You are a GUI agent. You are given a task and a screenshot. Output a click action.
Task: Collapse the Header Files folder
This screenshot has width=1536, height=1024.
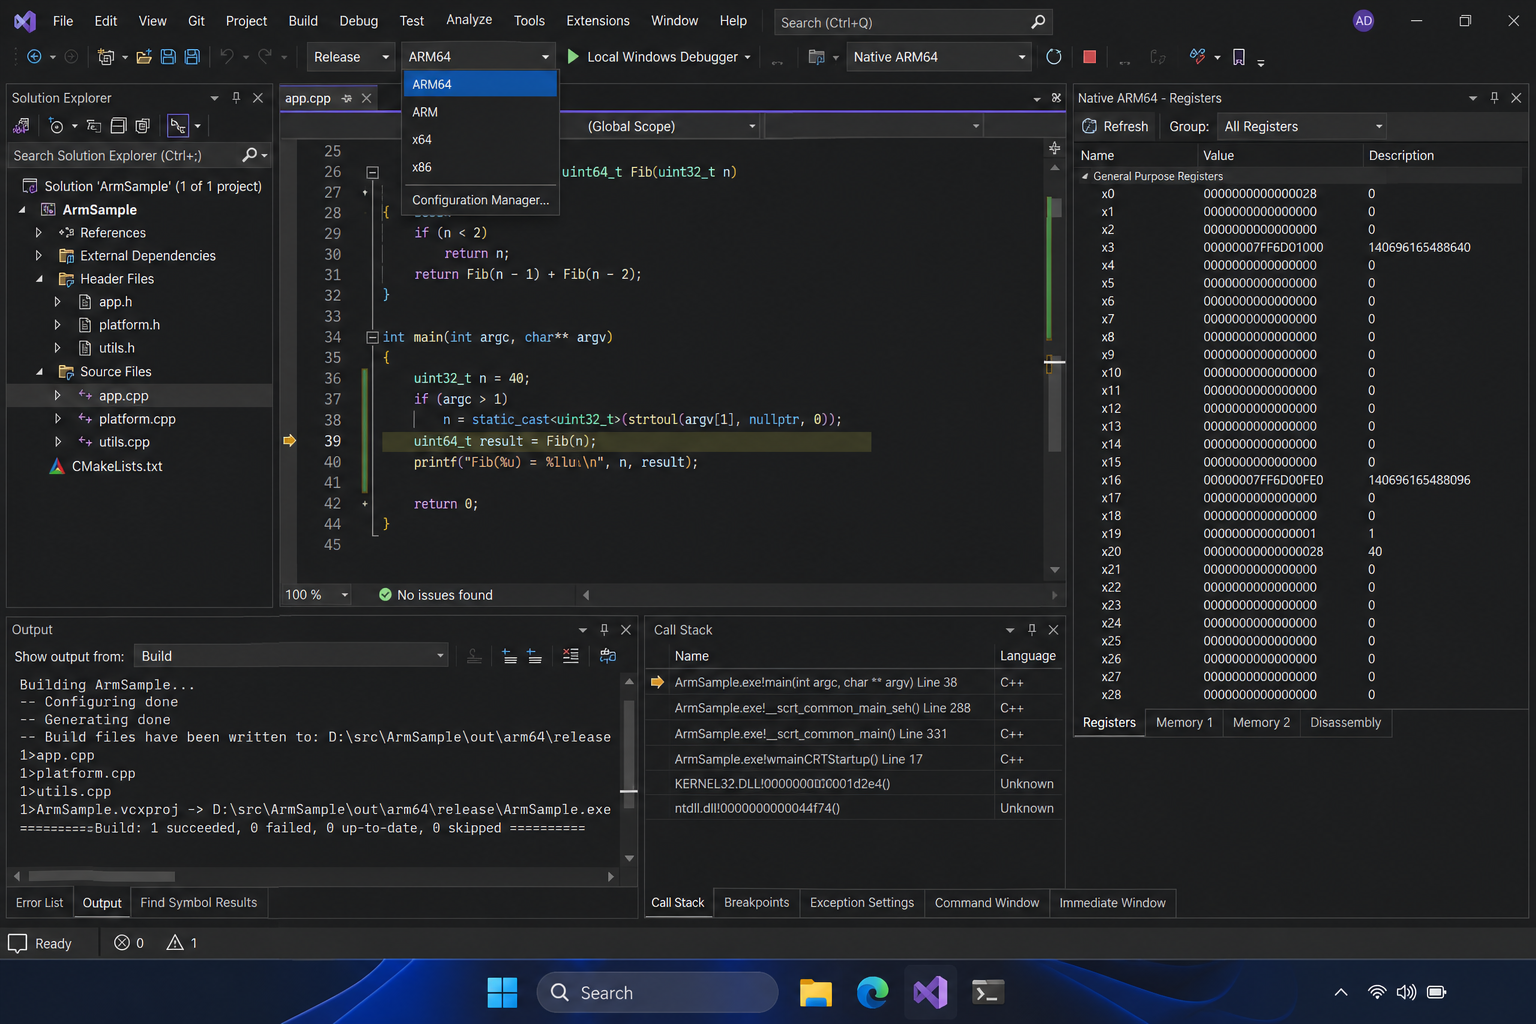[40, 279]
